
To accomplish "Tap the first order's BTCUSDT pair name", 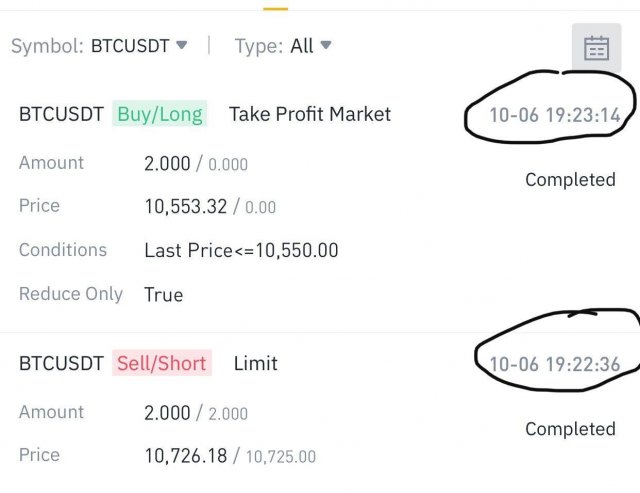I will click(61, 114).
